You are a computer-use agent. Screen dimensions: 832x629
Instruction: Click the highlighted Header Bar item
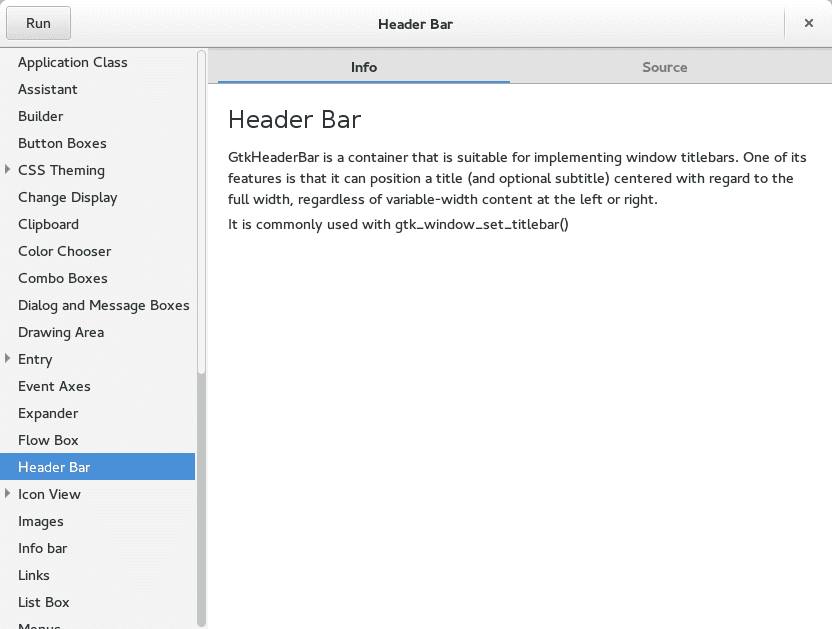[54, 467]
